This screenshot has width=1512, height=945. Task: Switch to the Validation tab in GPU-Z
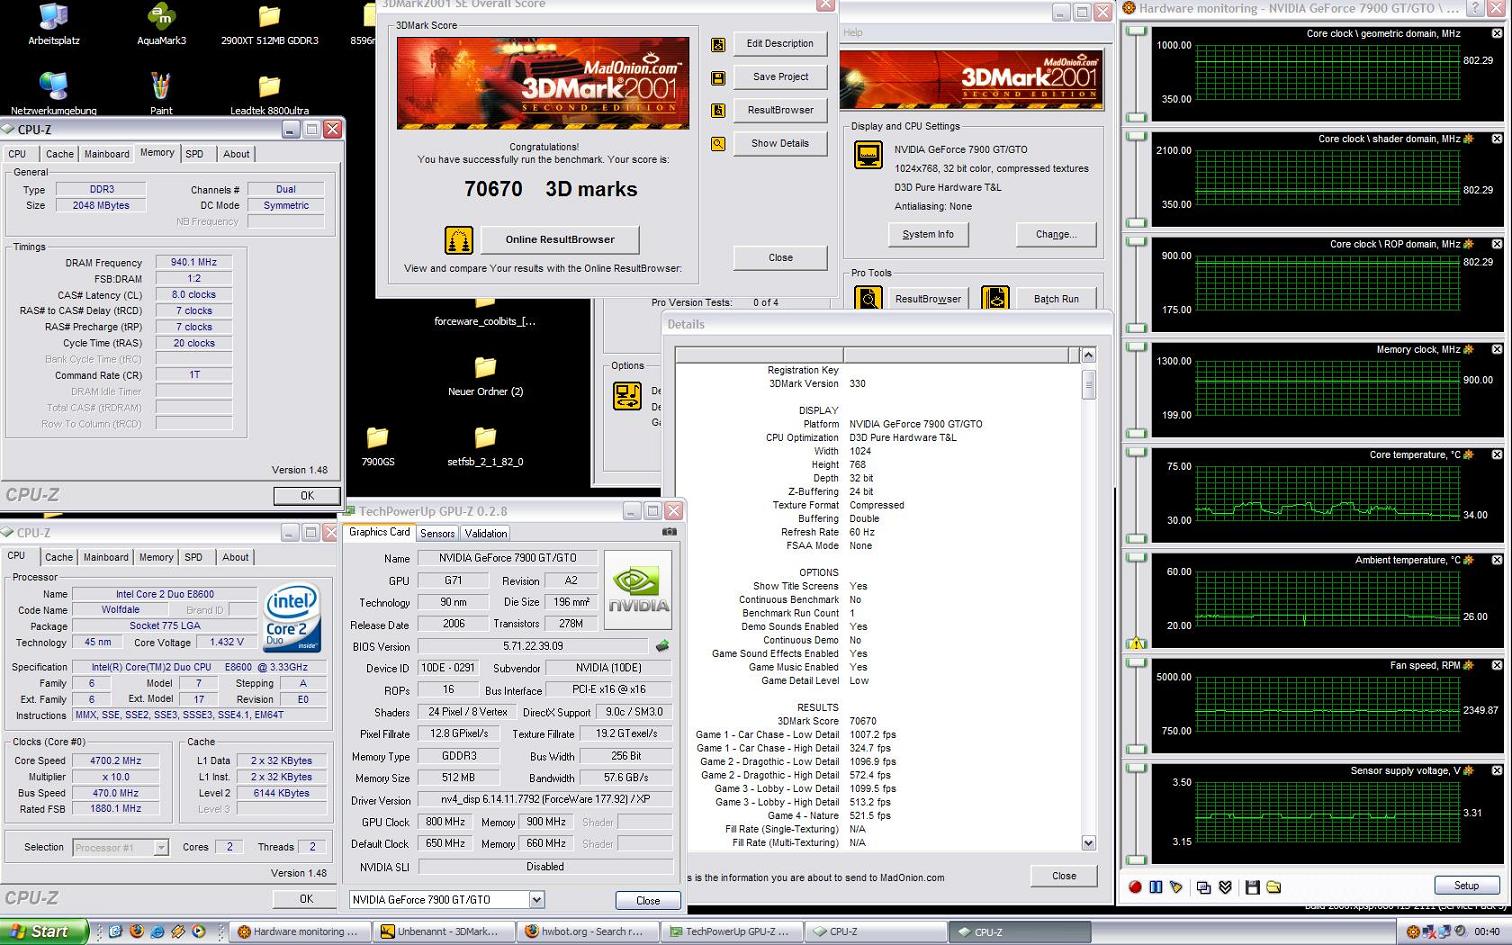point(485,534)
